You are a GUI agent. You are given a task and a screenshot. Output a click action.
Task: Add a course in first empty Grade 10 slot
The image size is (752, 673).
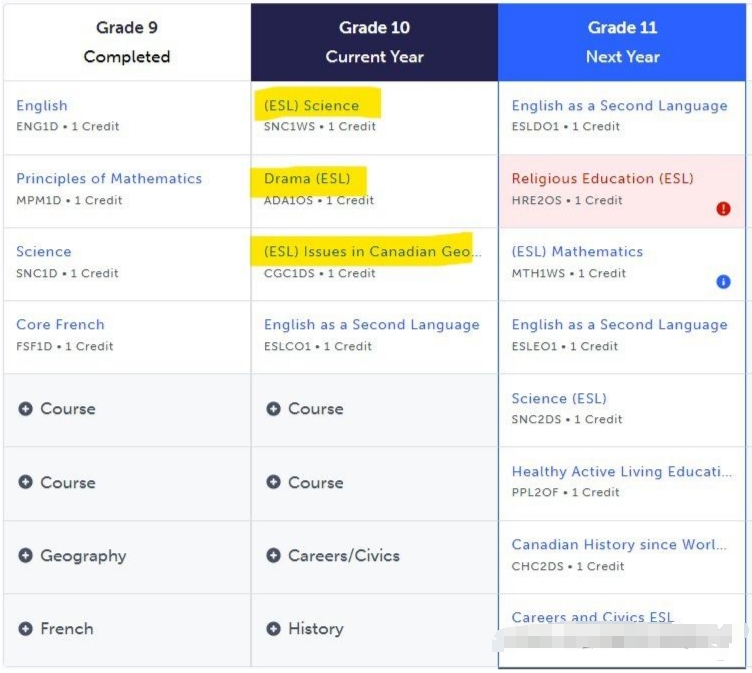point(375,410)
